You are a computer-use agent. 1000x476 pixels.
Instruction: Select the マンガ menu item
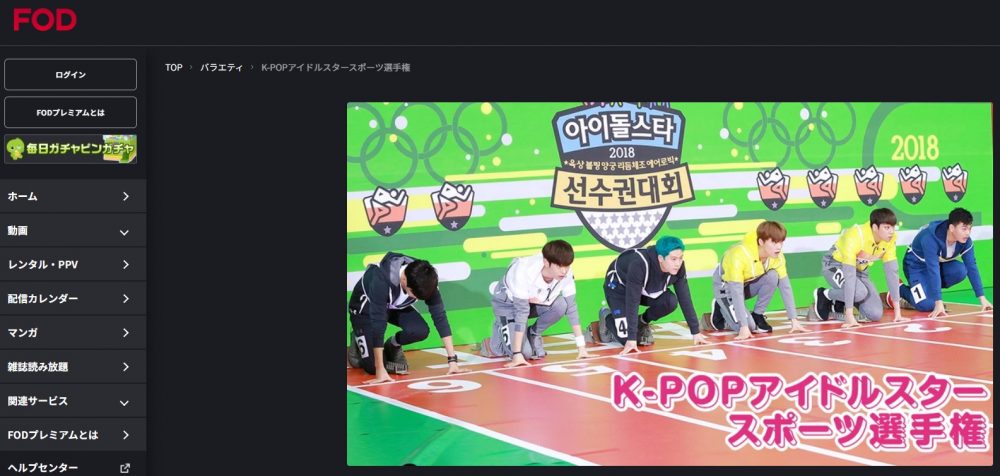(73, 332)
